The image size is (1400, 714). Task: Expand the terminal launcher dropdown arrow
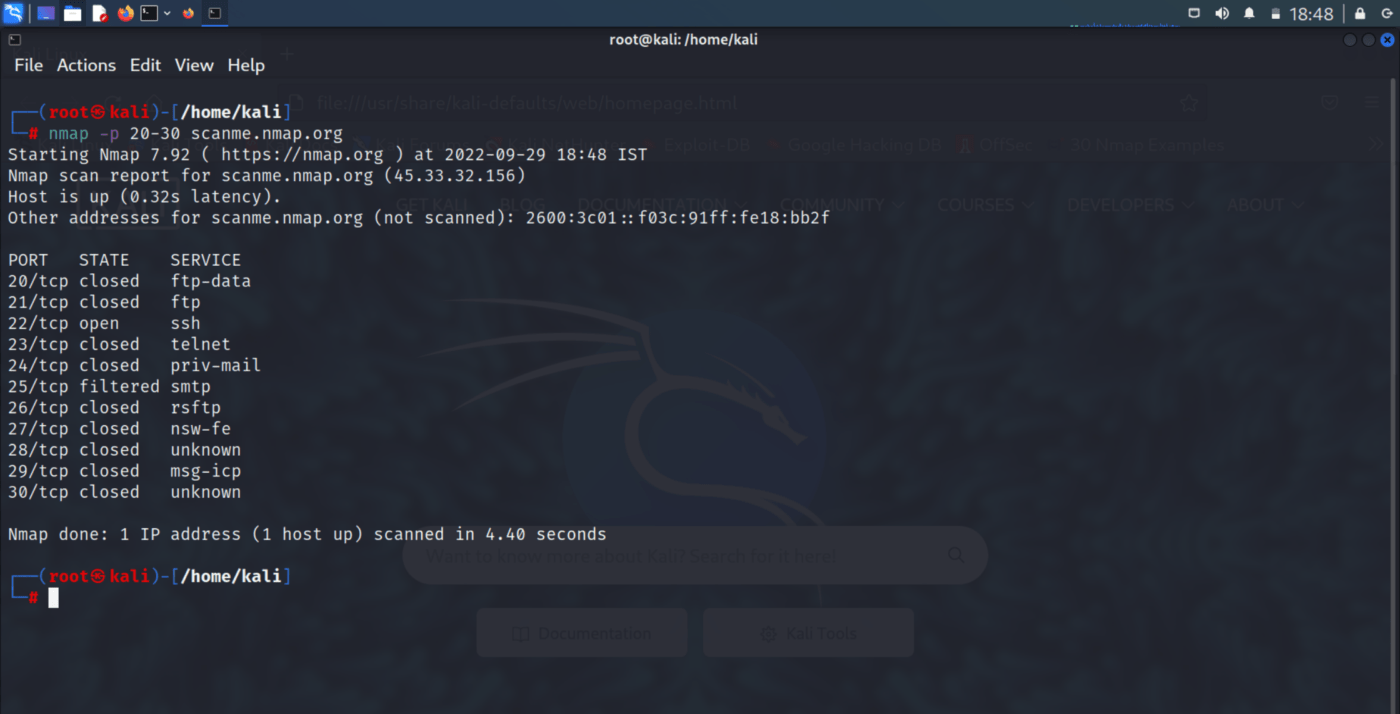167,13
